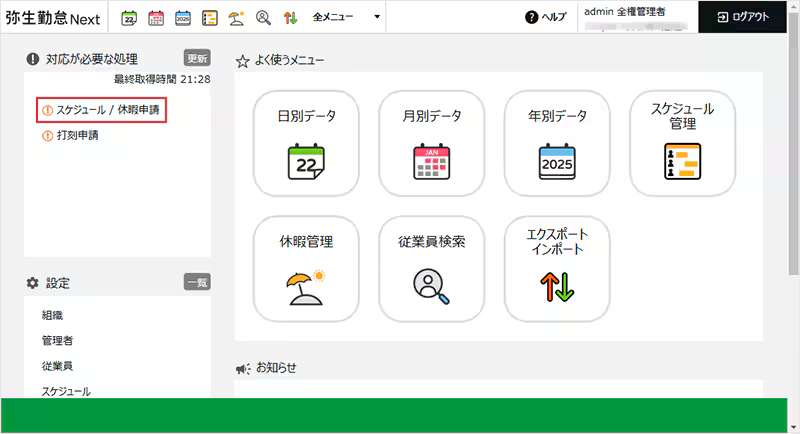Click the 2025 yearly data toolbar icon

pyautogui.click(x=183, y=17)
